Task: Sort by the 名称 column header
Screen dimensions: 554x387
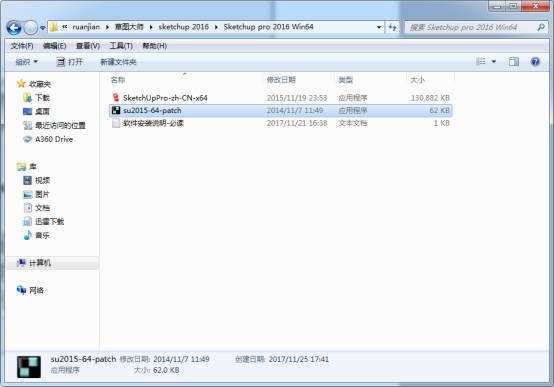Action: (118, 80)
